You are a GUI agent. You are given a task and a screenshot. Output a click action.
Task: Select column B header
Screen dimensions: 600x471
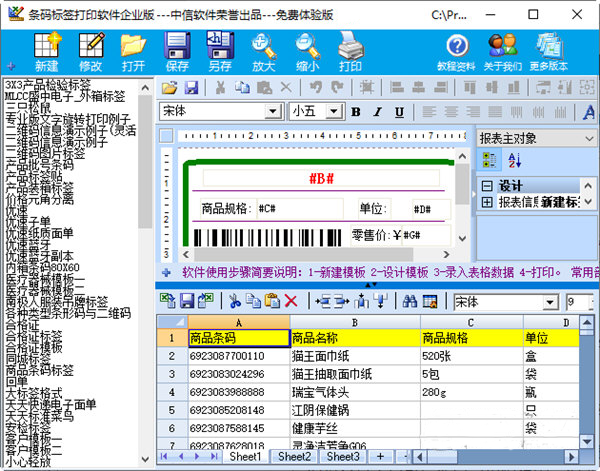(x=355, y=323)
